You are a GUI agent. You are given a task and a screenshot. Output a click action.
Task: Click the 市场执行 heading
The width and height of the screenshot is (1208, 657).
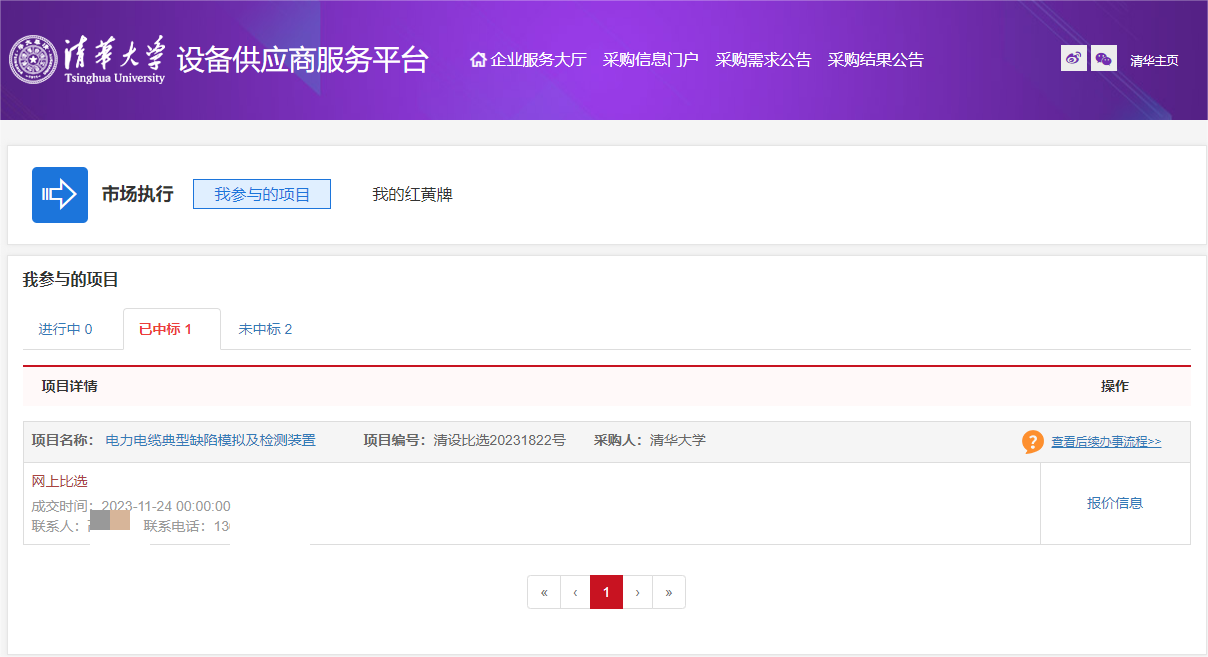(x=137, y=194)
